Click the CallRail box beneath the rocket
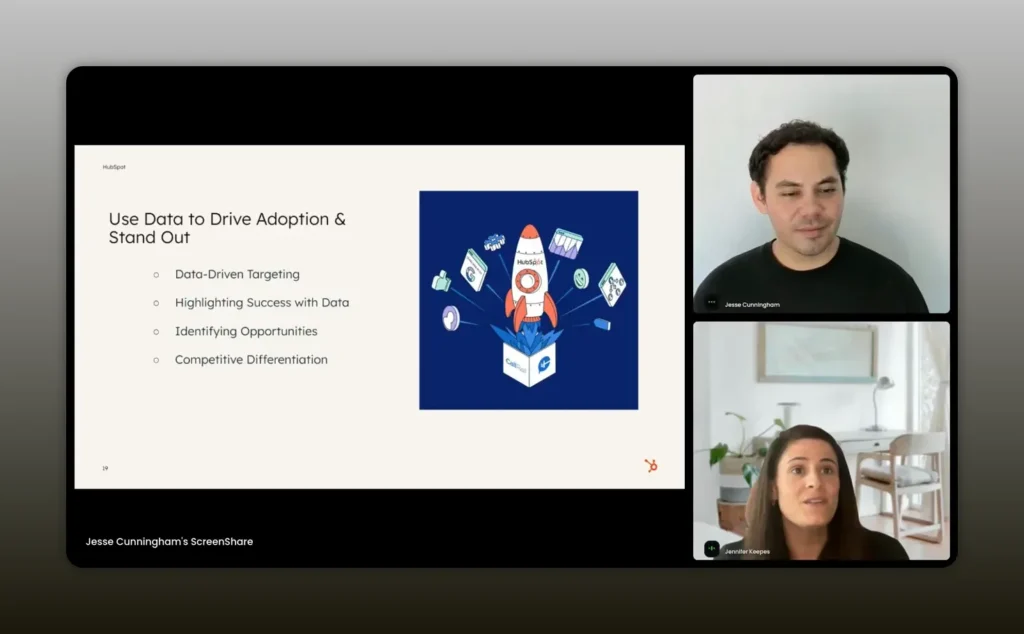The height and width of the screenshot is (634, 1024). [528, 365]
